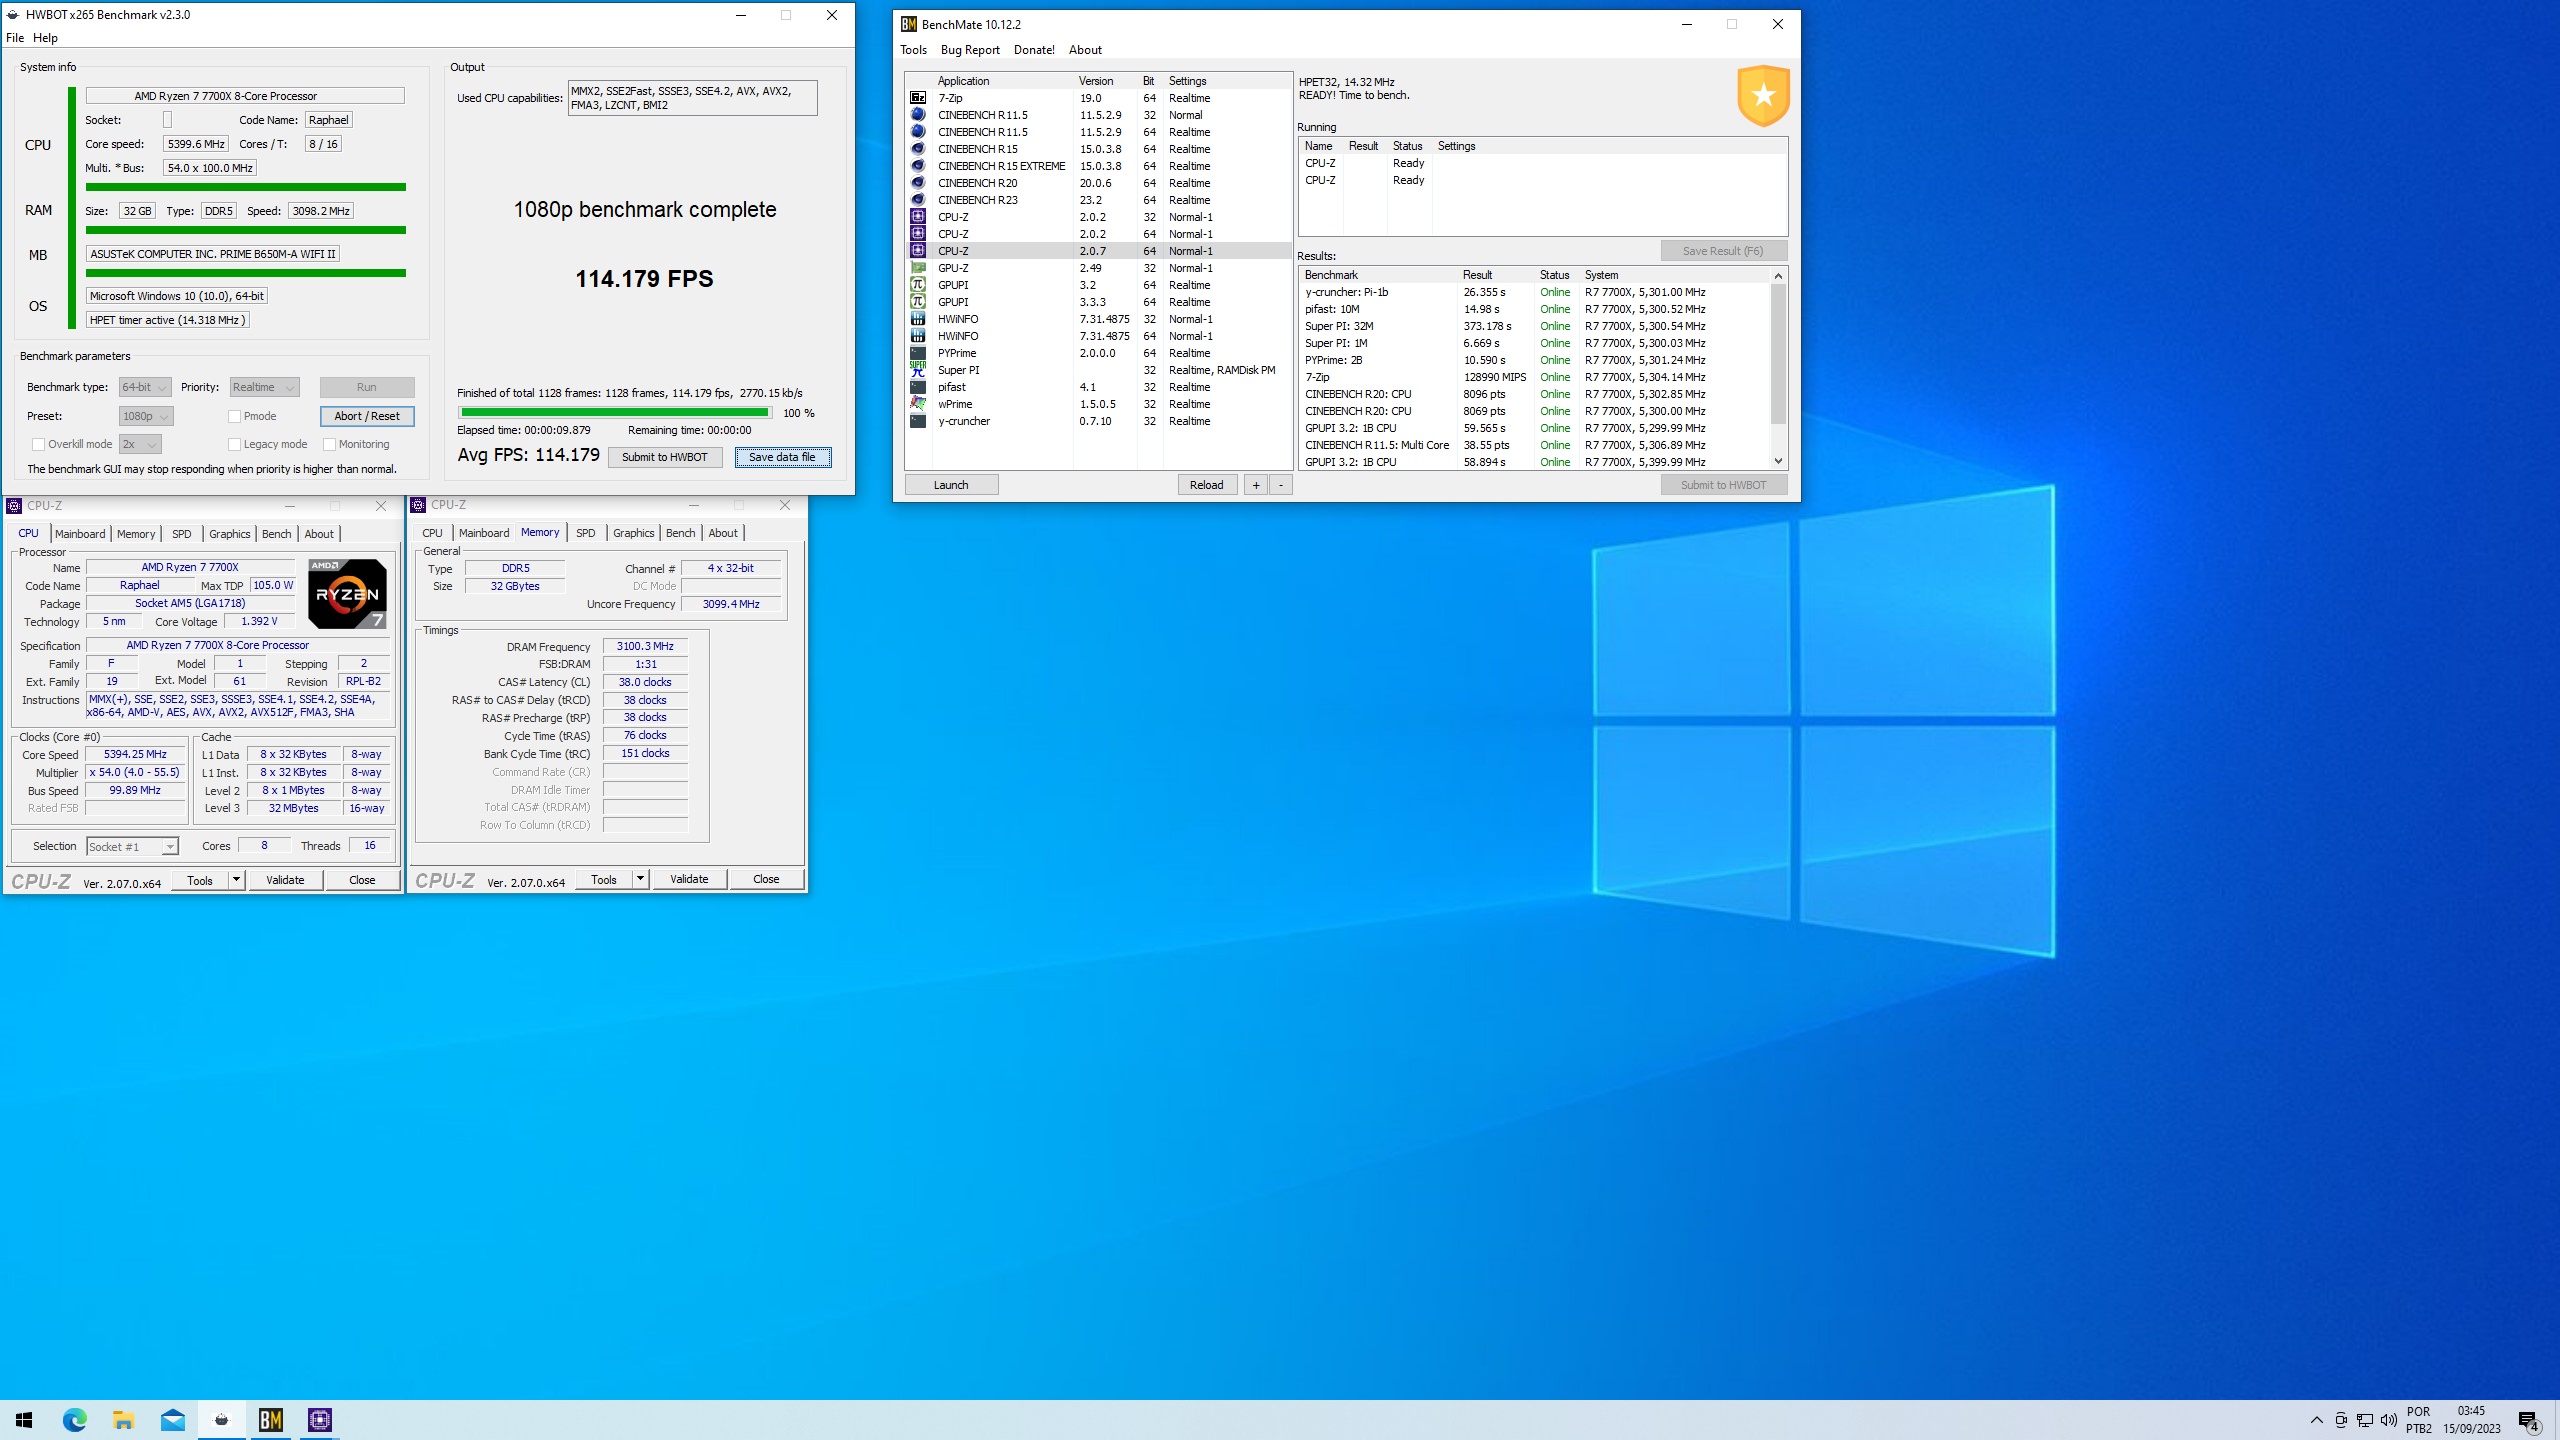Viewport: 2560px width, 1440px height.
Task: Select the 7-Zip application icon in BenchMate
Action: pos(917,98)
